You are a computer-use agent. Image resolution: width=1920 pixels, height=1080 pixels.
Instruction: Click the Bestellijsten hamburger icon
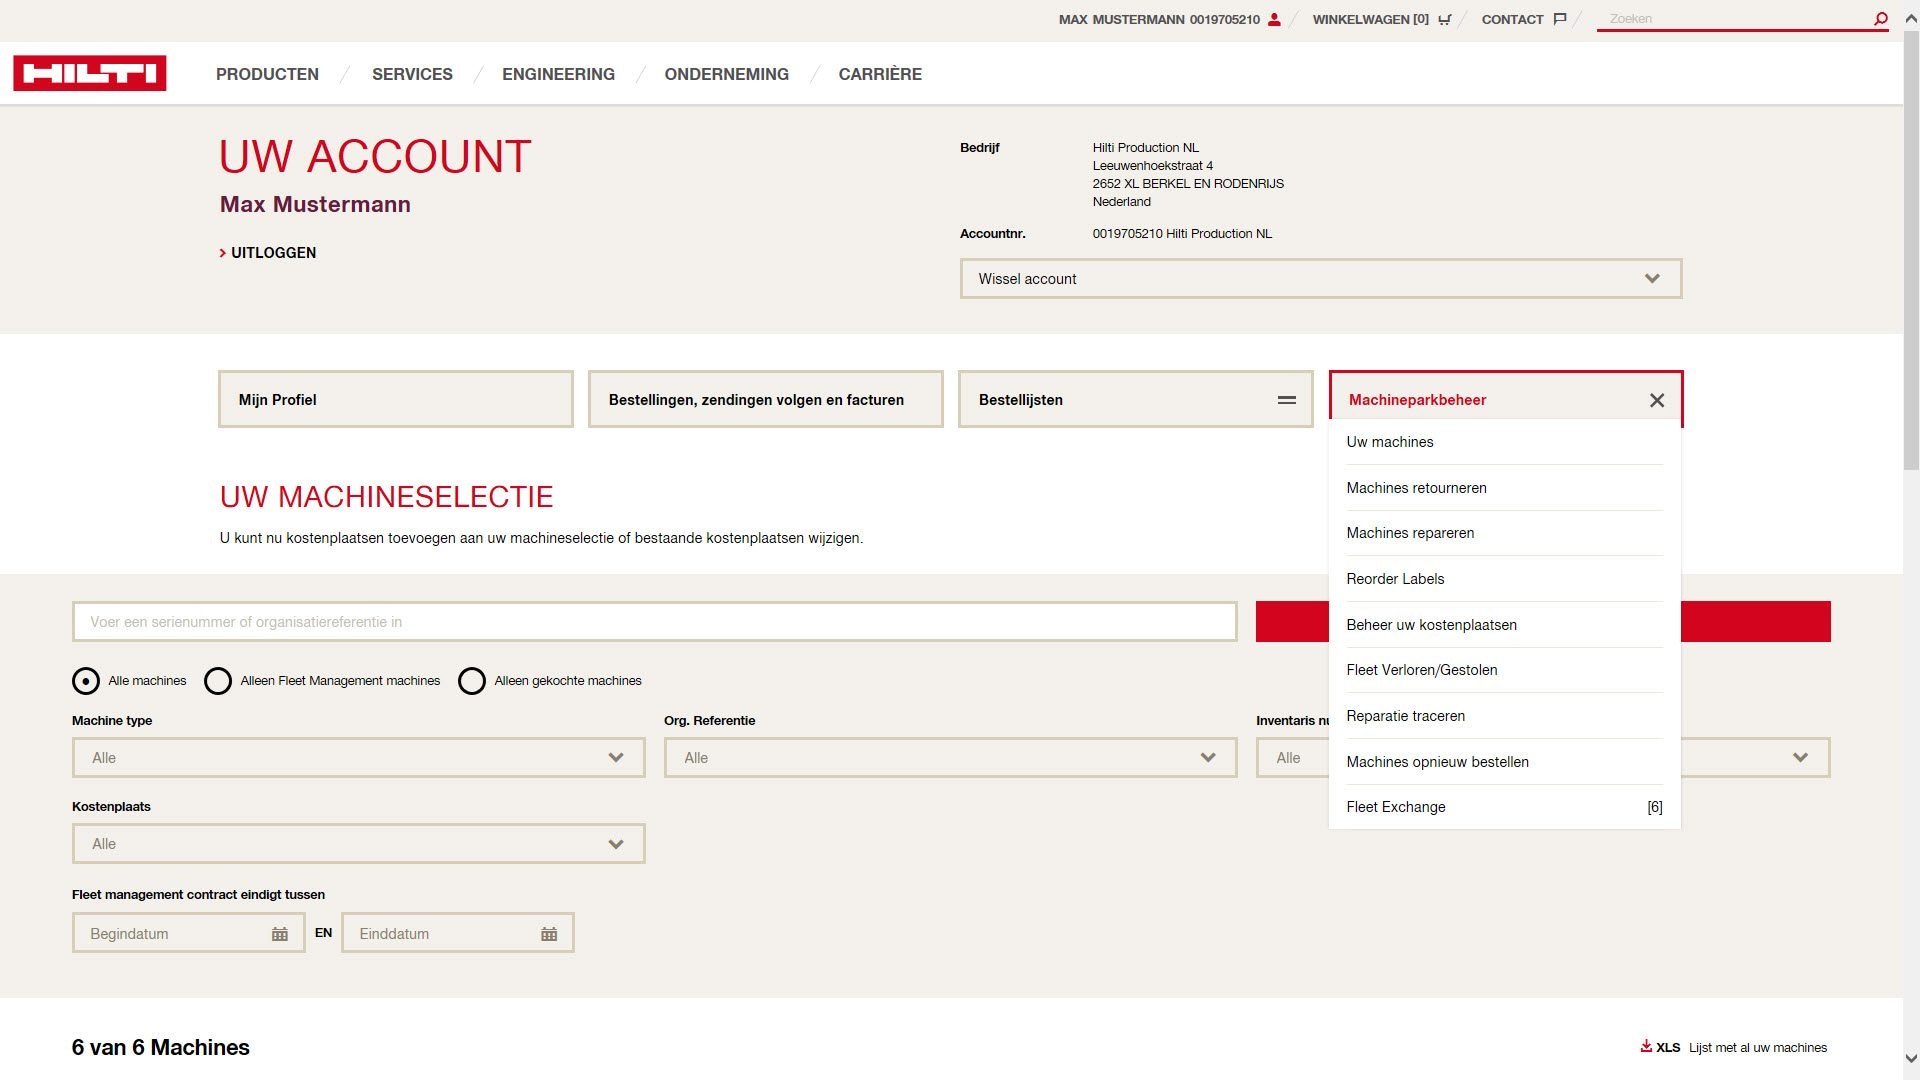pyautogui.click(x=1287, y=400)
